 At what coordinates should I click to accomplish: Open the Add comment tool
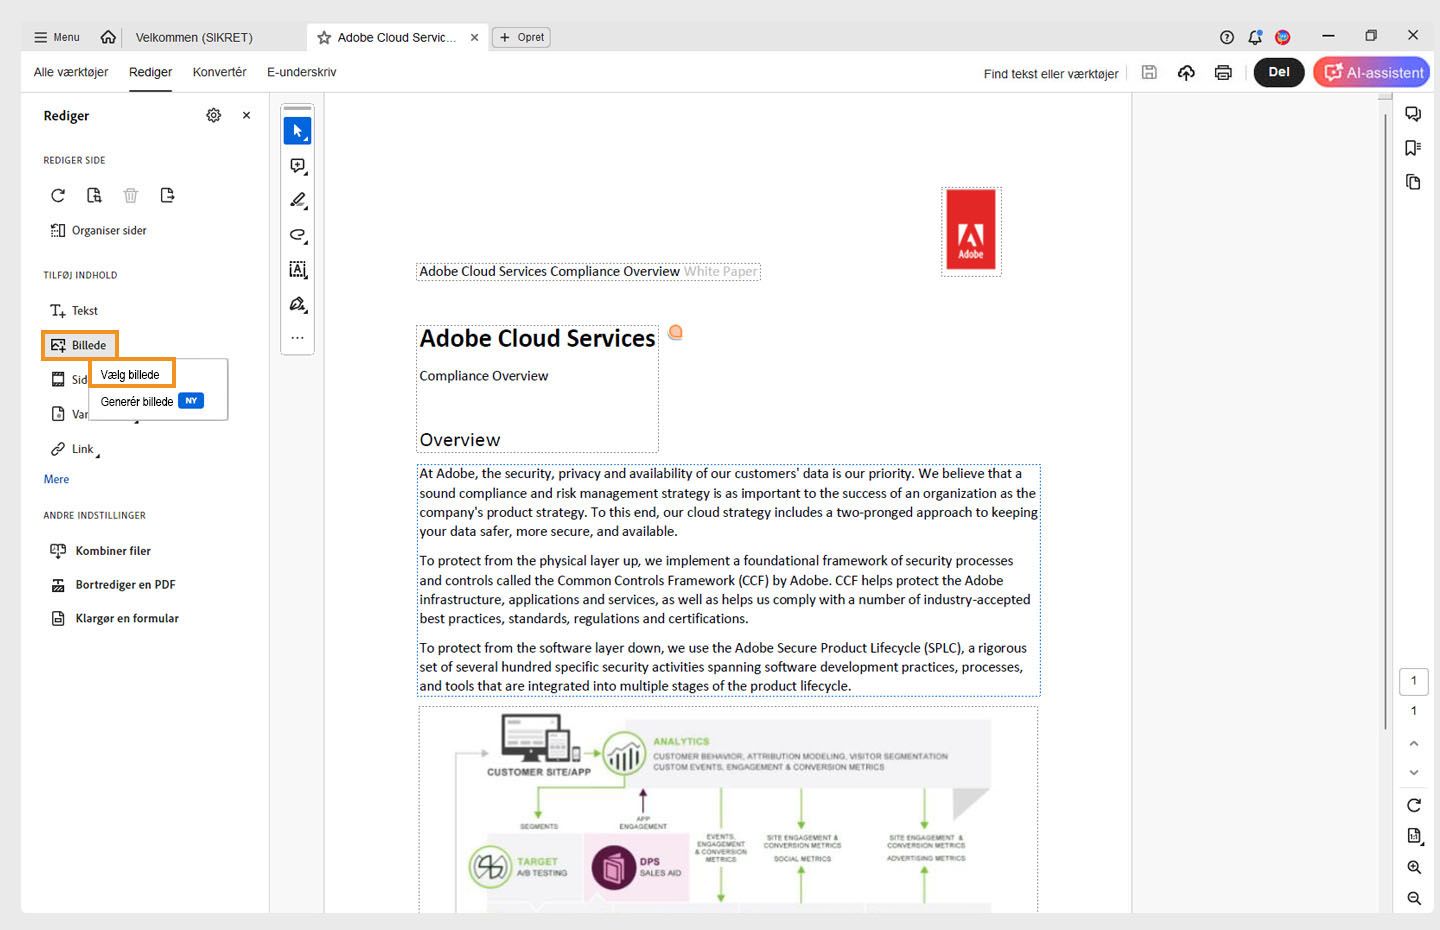(x=297, y=165)
